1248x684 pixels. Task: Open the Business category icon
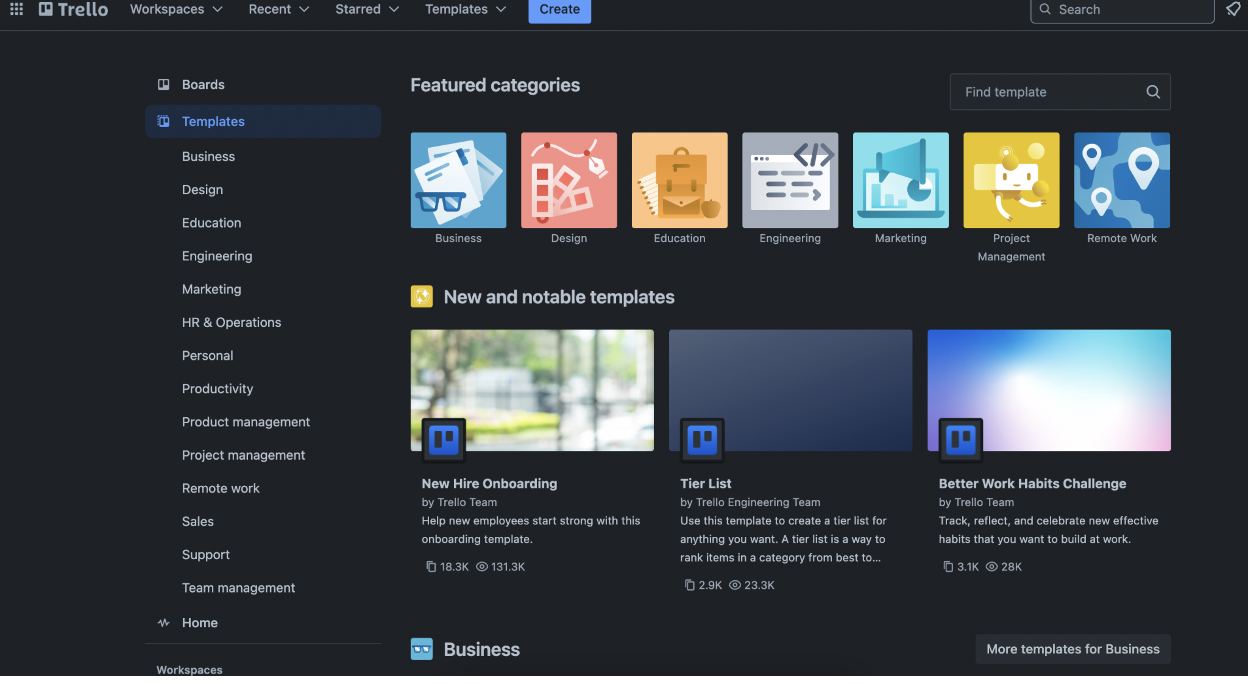click(458, 180)
